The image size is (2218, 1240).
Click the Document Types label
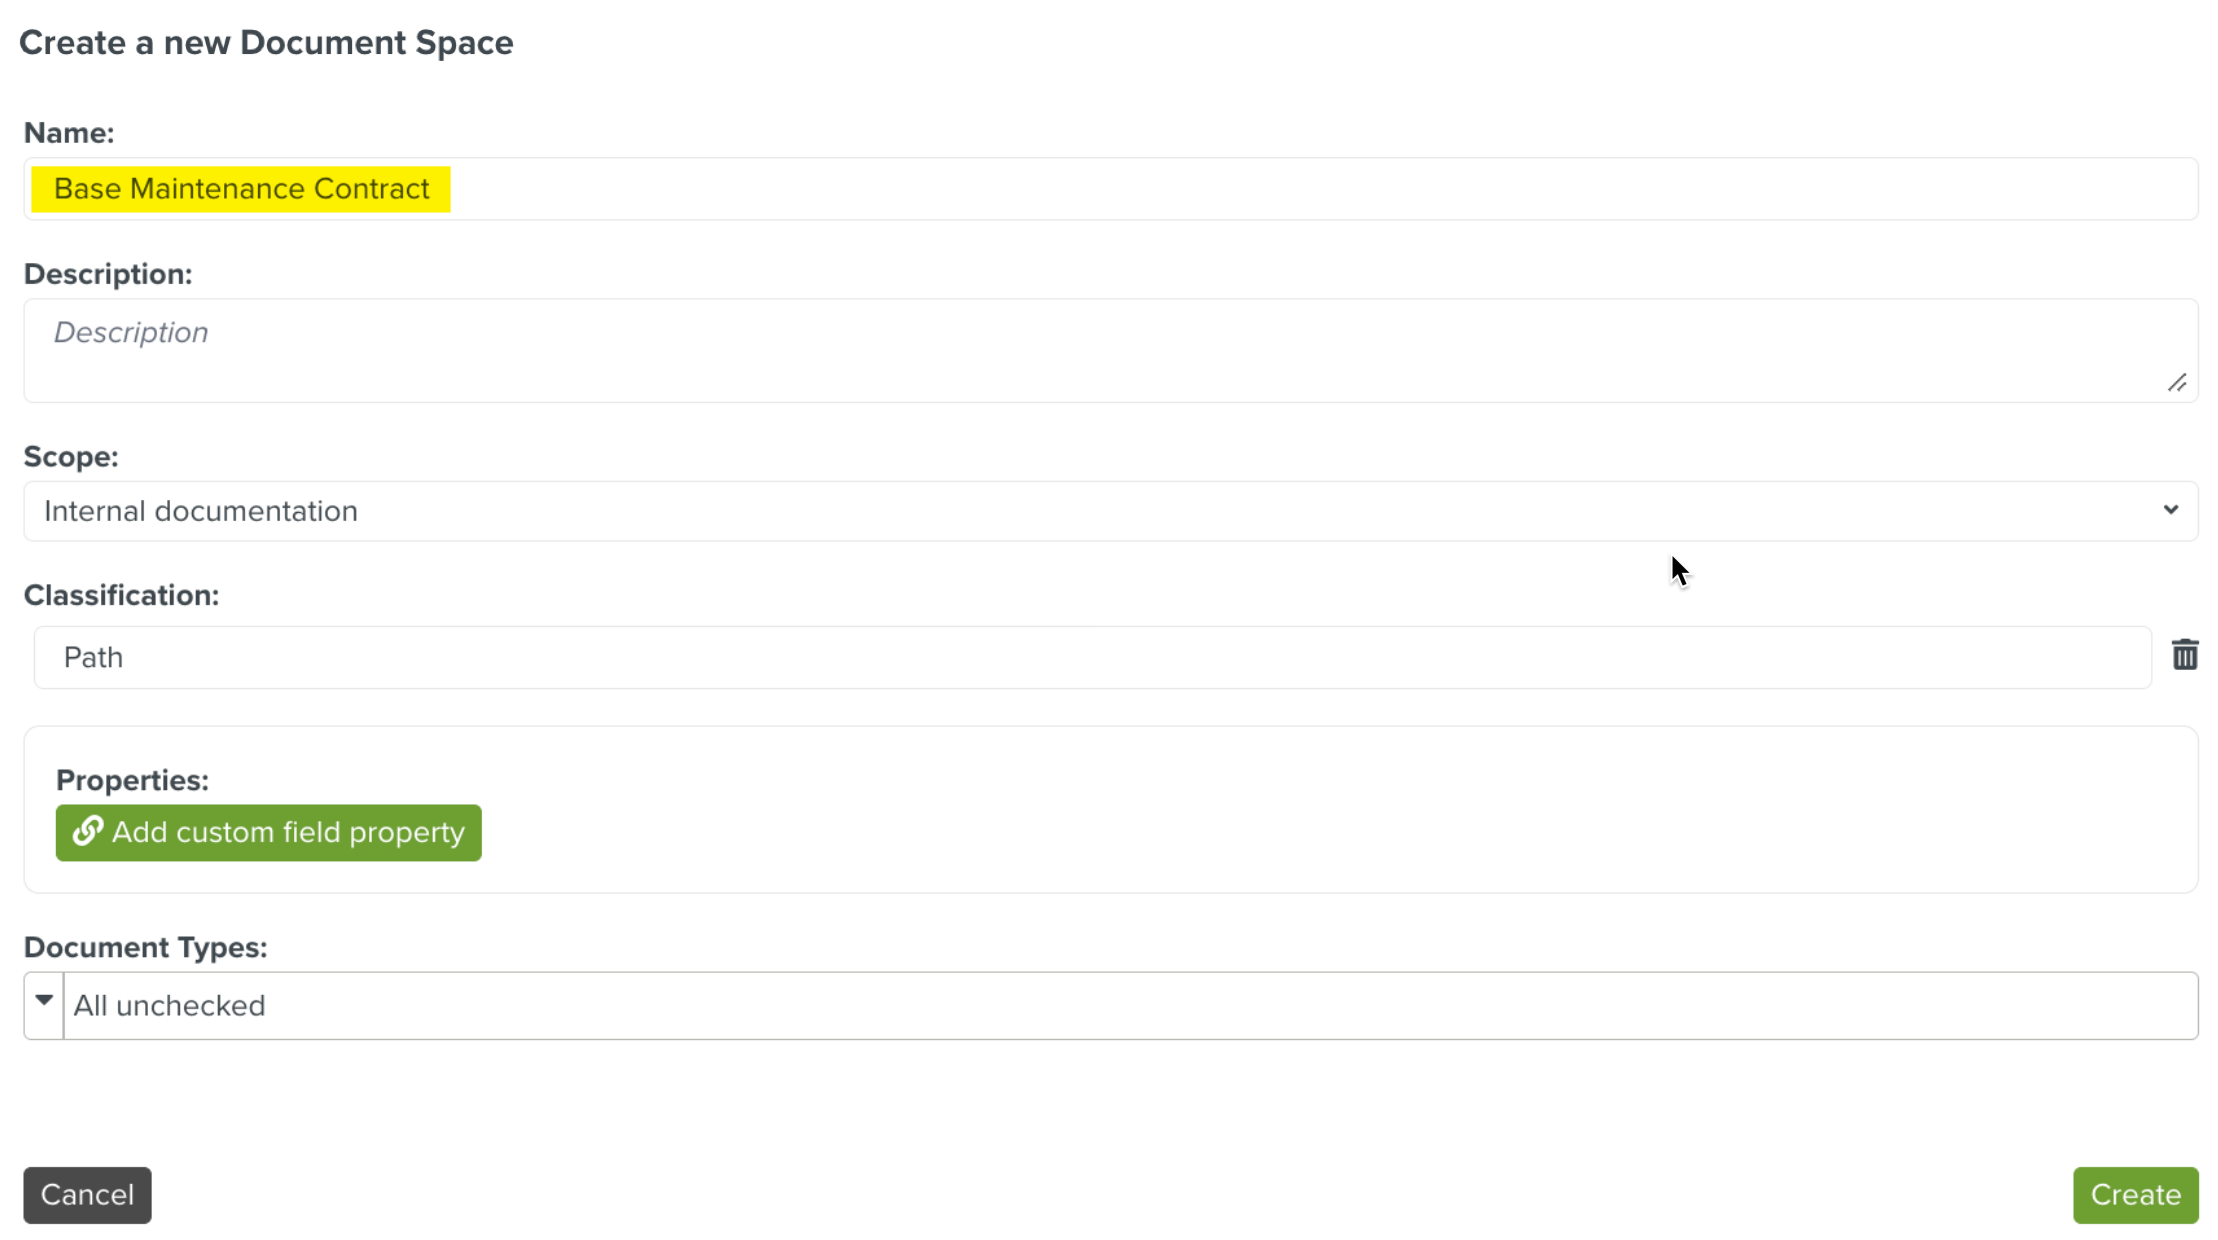[x=145, y=947]
